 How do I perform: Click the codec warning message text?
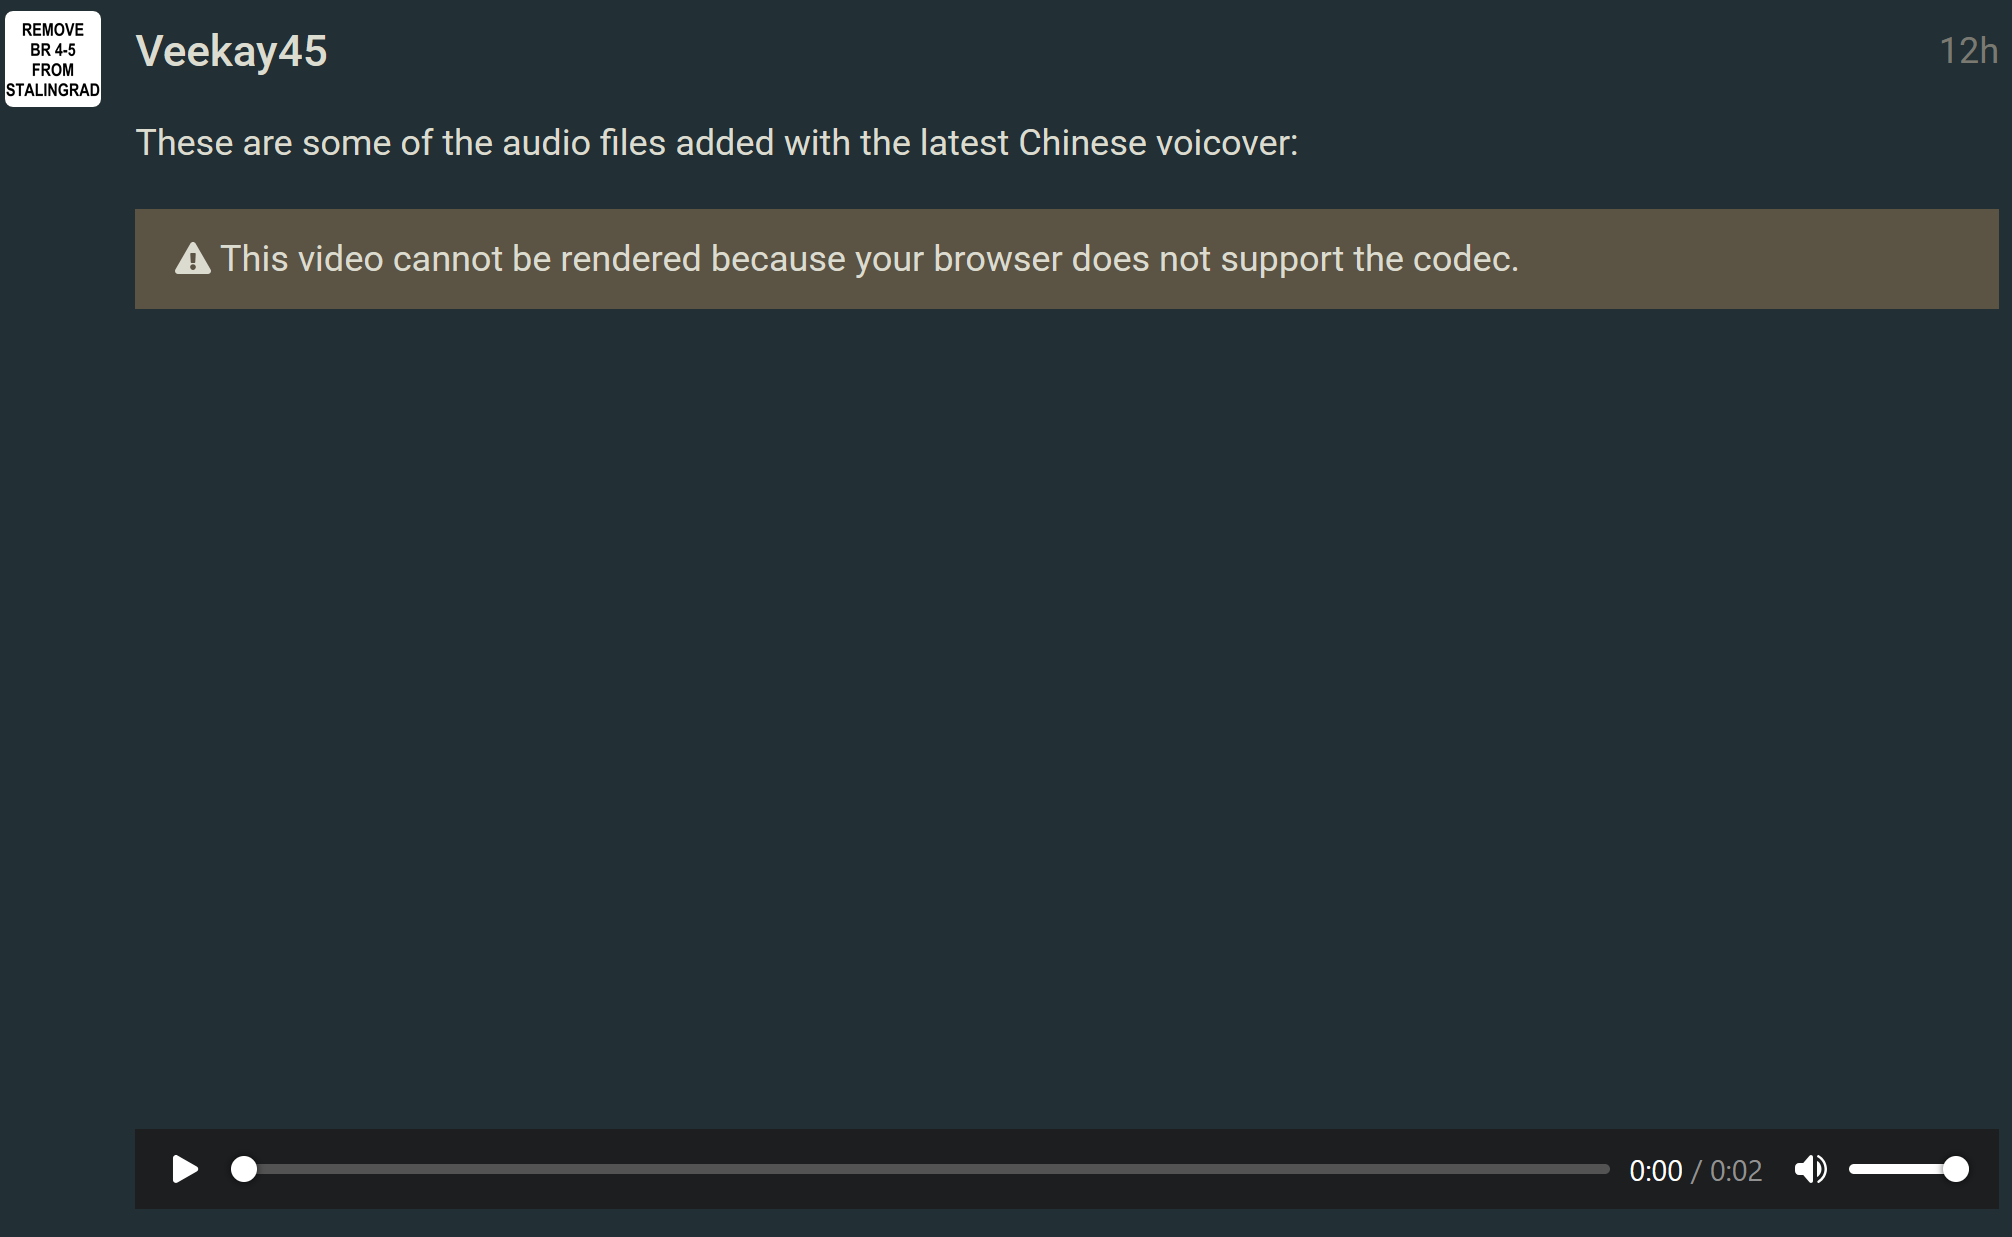[868, 259]
